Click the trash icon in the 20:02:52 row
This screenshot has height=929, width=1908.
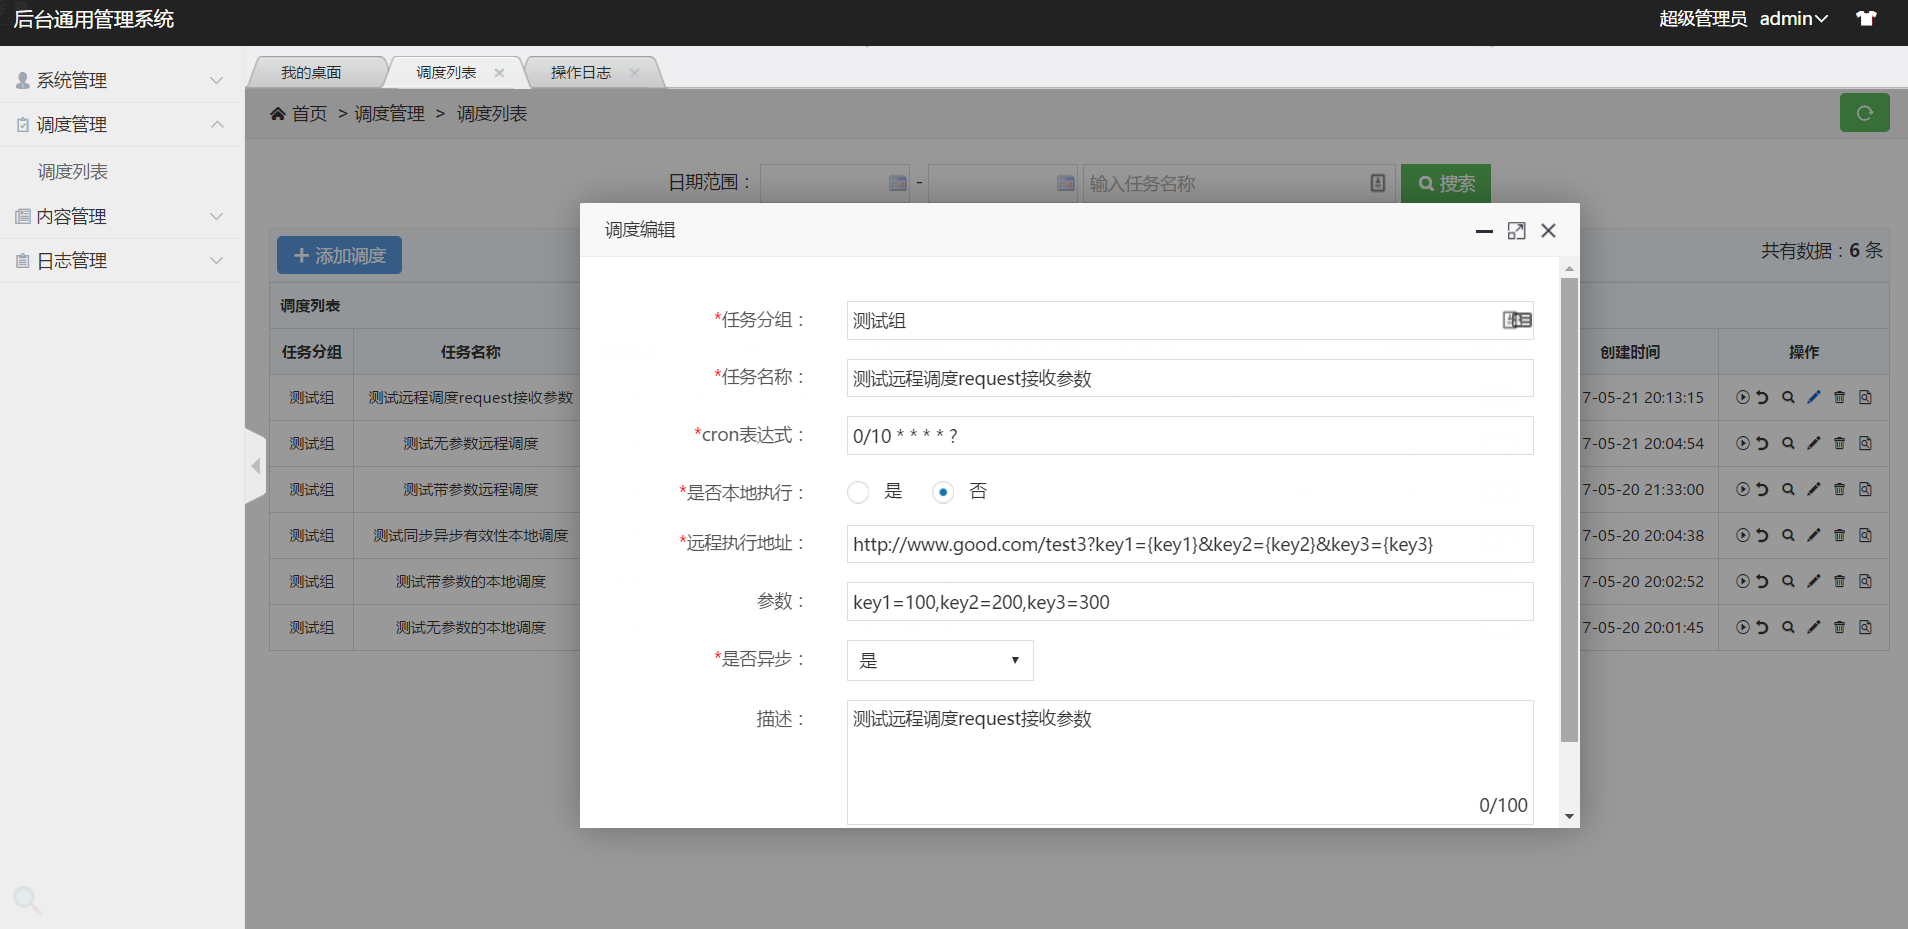(x=1839, y=581)
